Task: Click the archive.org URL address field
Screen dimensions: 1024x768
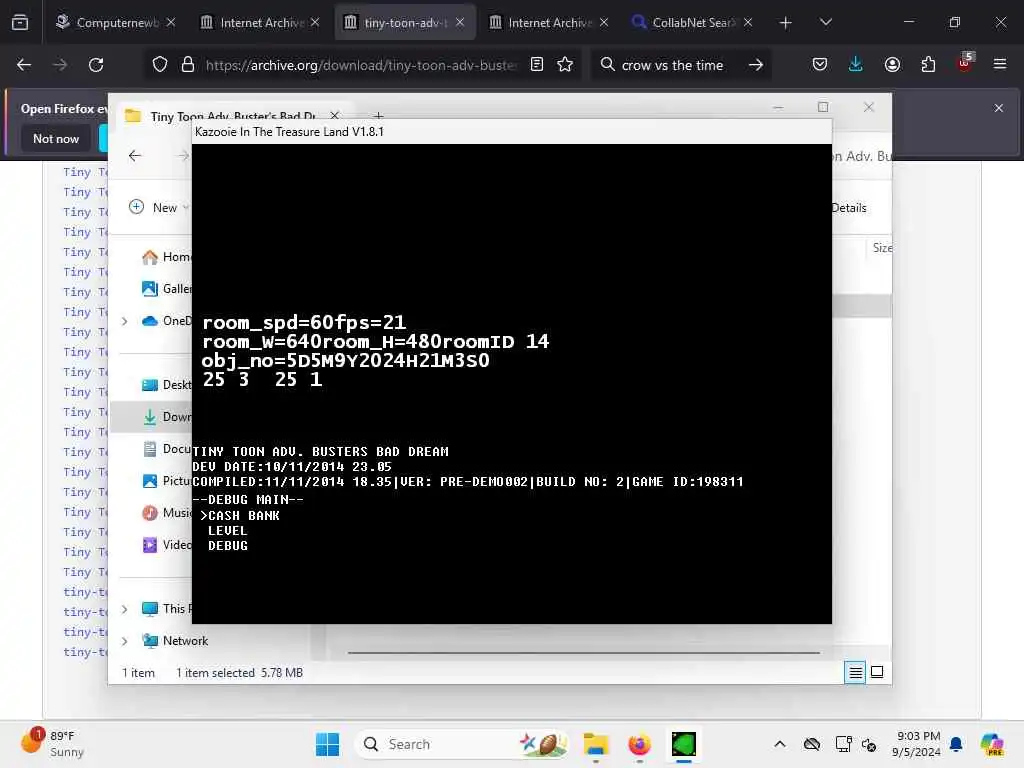Action: click(360, 65)
